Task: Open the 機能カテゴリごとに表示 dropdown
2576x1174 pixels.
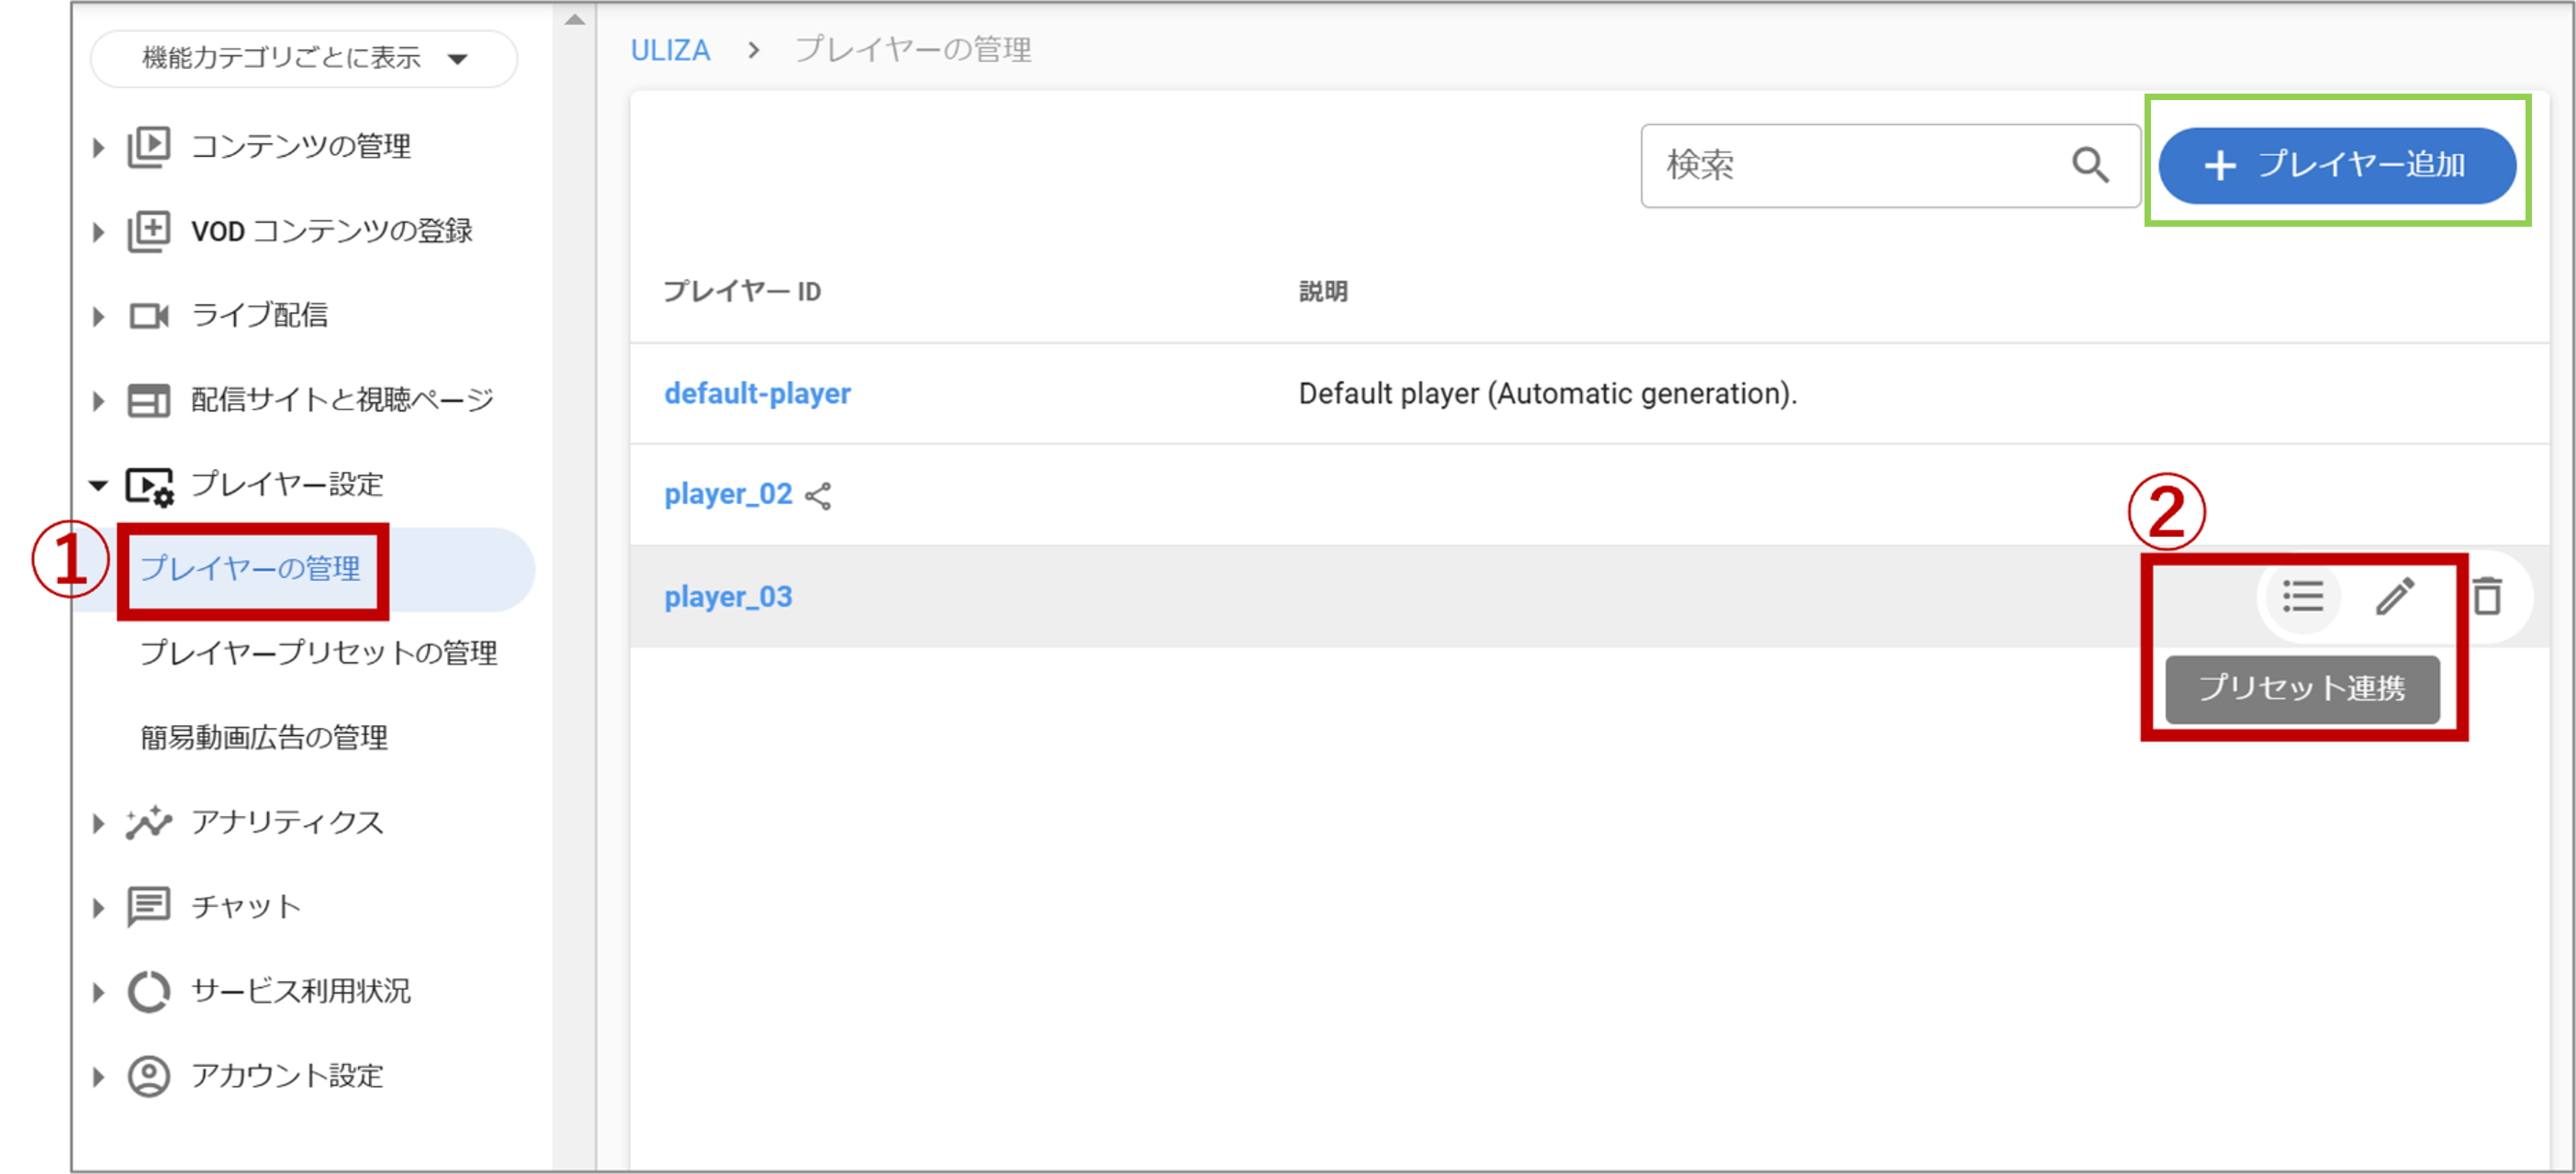Action: pos(304,58)
